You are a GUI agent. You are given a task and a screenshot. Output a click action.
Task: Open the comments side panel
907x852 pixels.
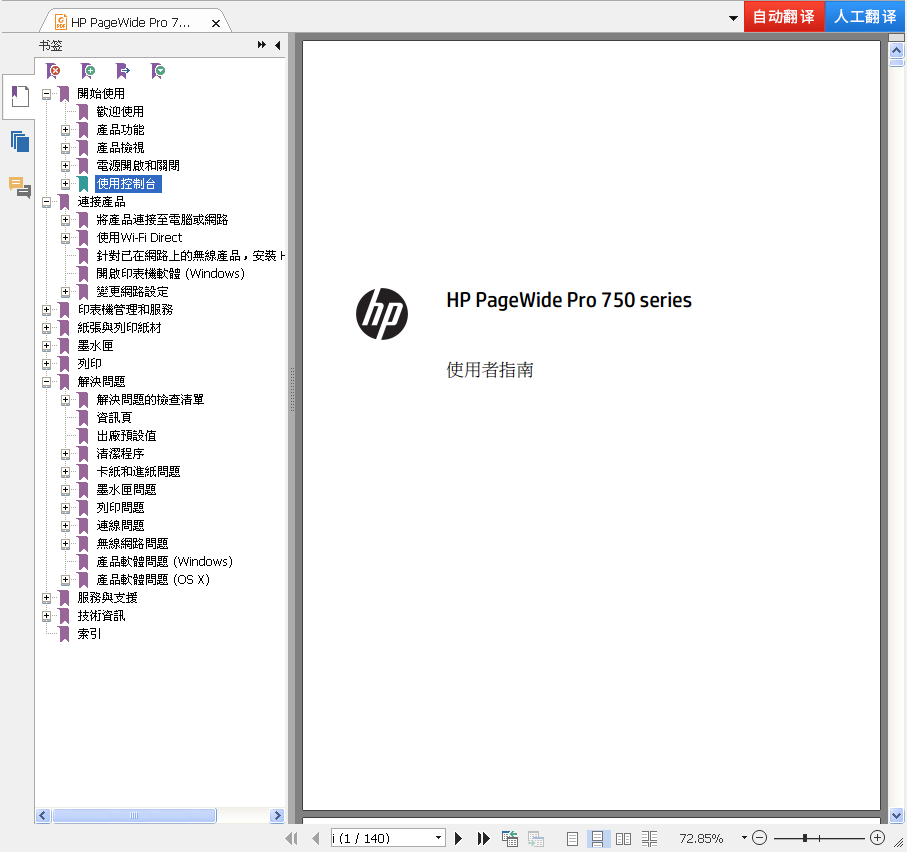point(20,187)
